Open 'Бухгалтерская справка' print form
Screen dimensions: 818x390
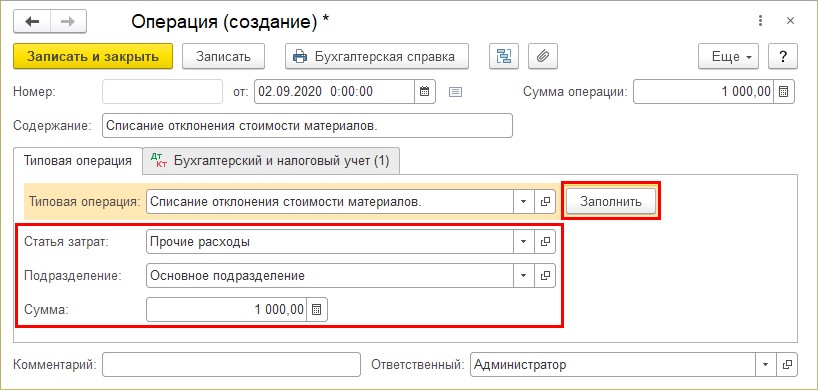tap(377, 56)
